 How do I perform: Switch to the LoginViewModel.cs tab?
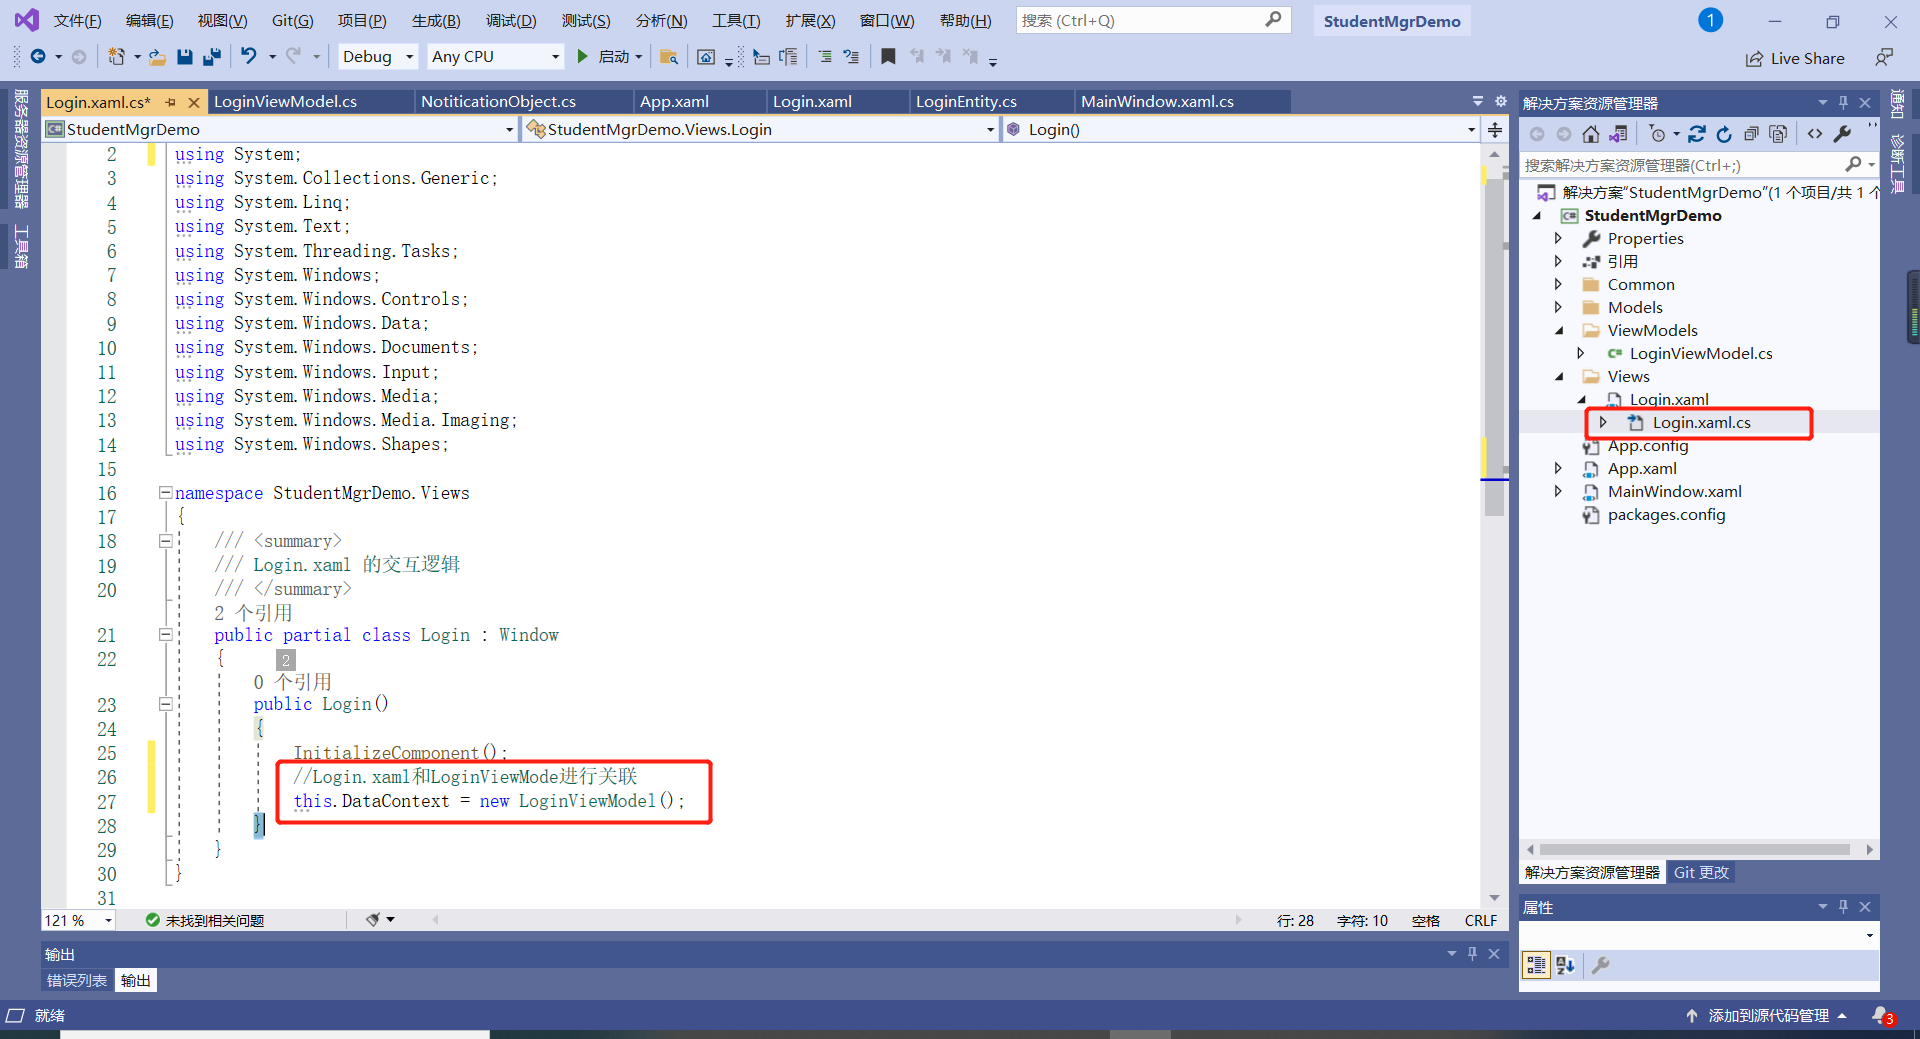283,101
